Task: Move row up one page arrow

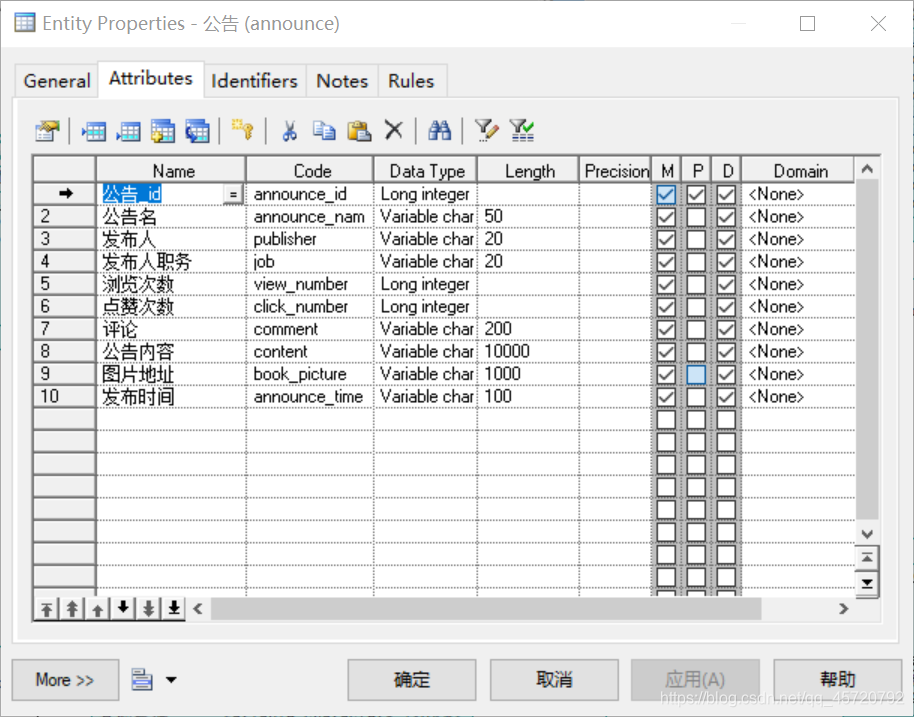Action: 72,609
